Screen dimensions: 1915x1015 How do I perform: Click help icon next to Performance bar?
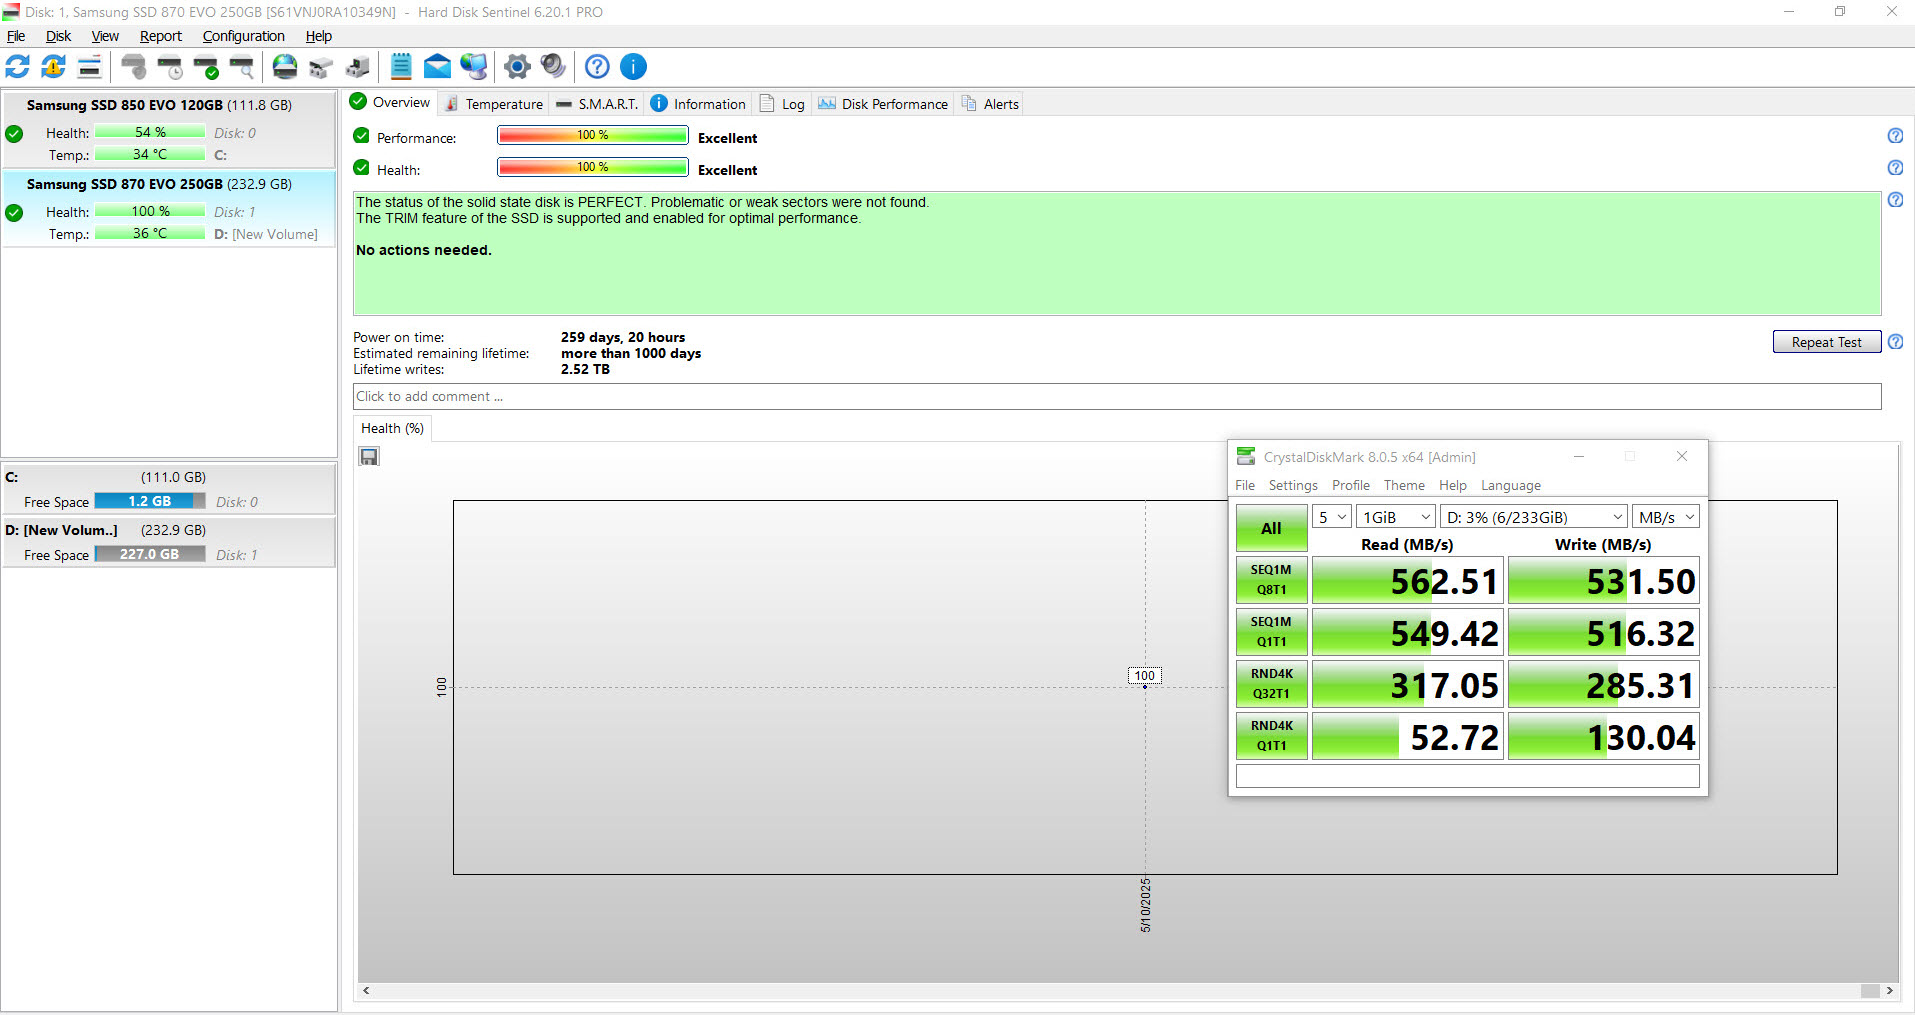(1895, 136)
